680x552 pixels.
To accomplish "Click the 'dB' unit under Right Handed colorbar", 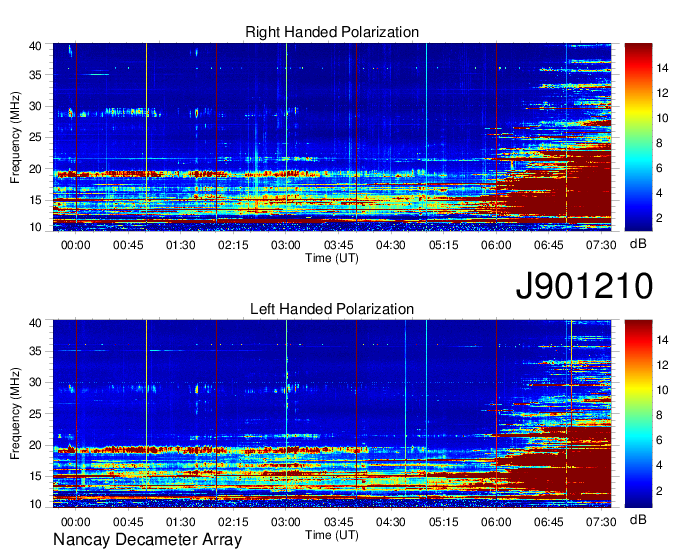I will 638,244.
